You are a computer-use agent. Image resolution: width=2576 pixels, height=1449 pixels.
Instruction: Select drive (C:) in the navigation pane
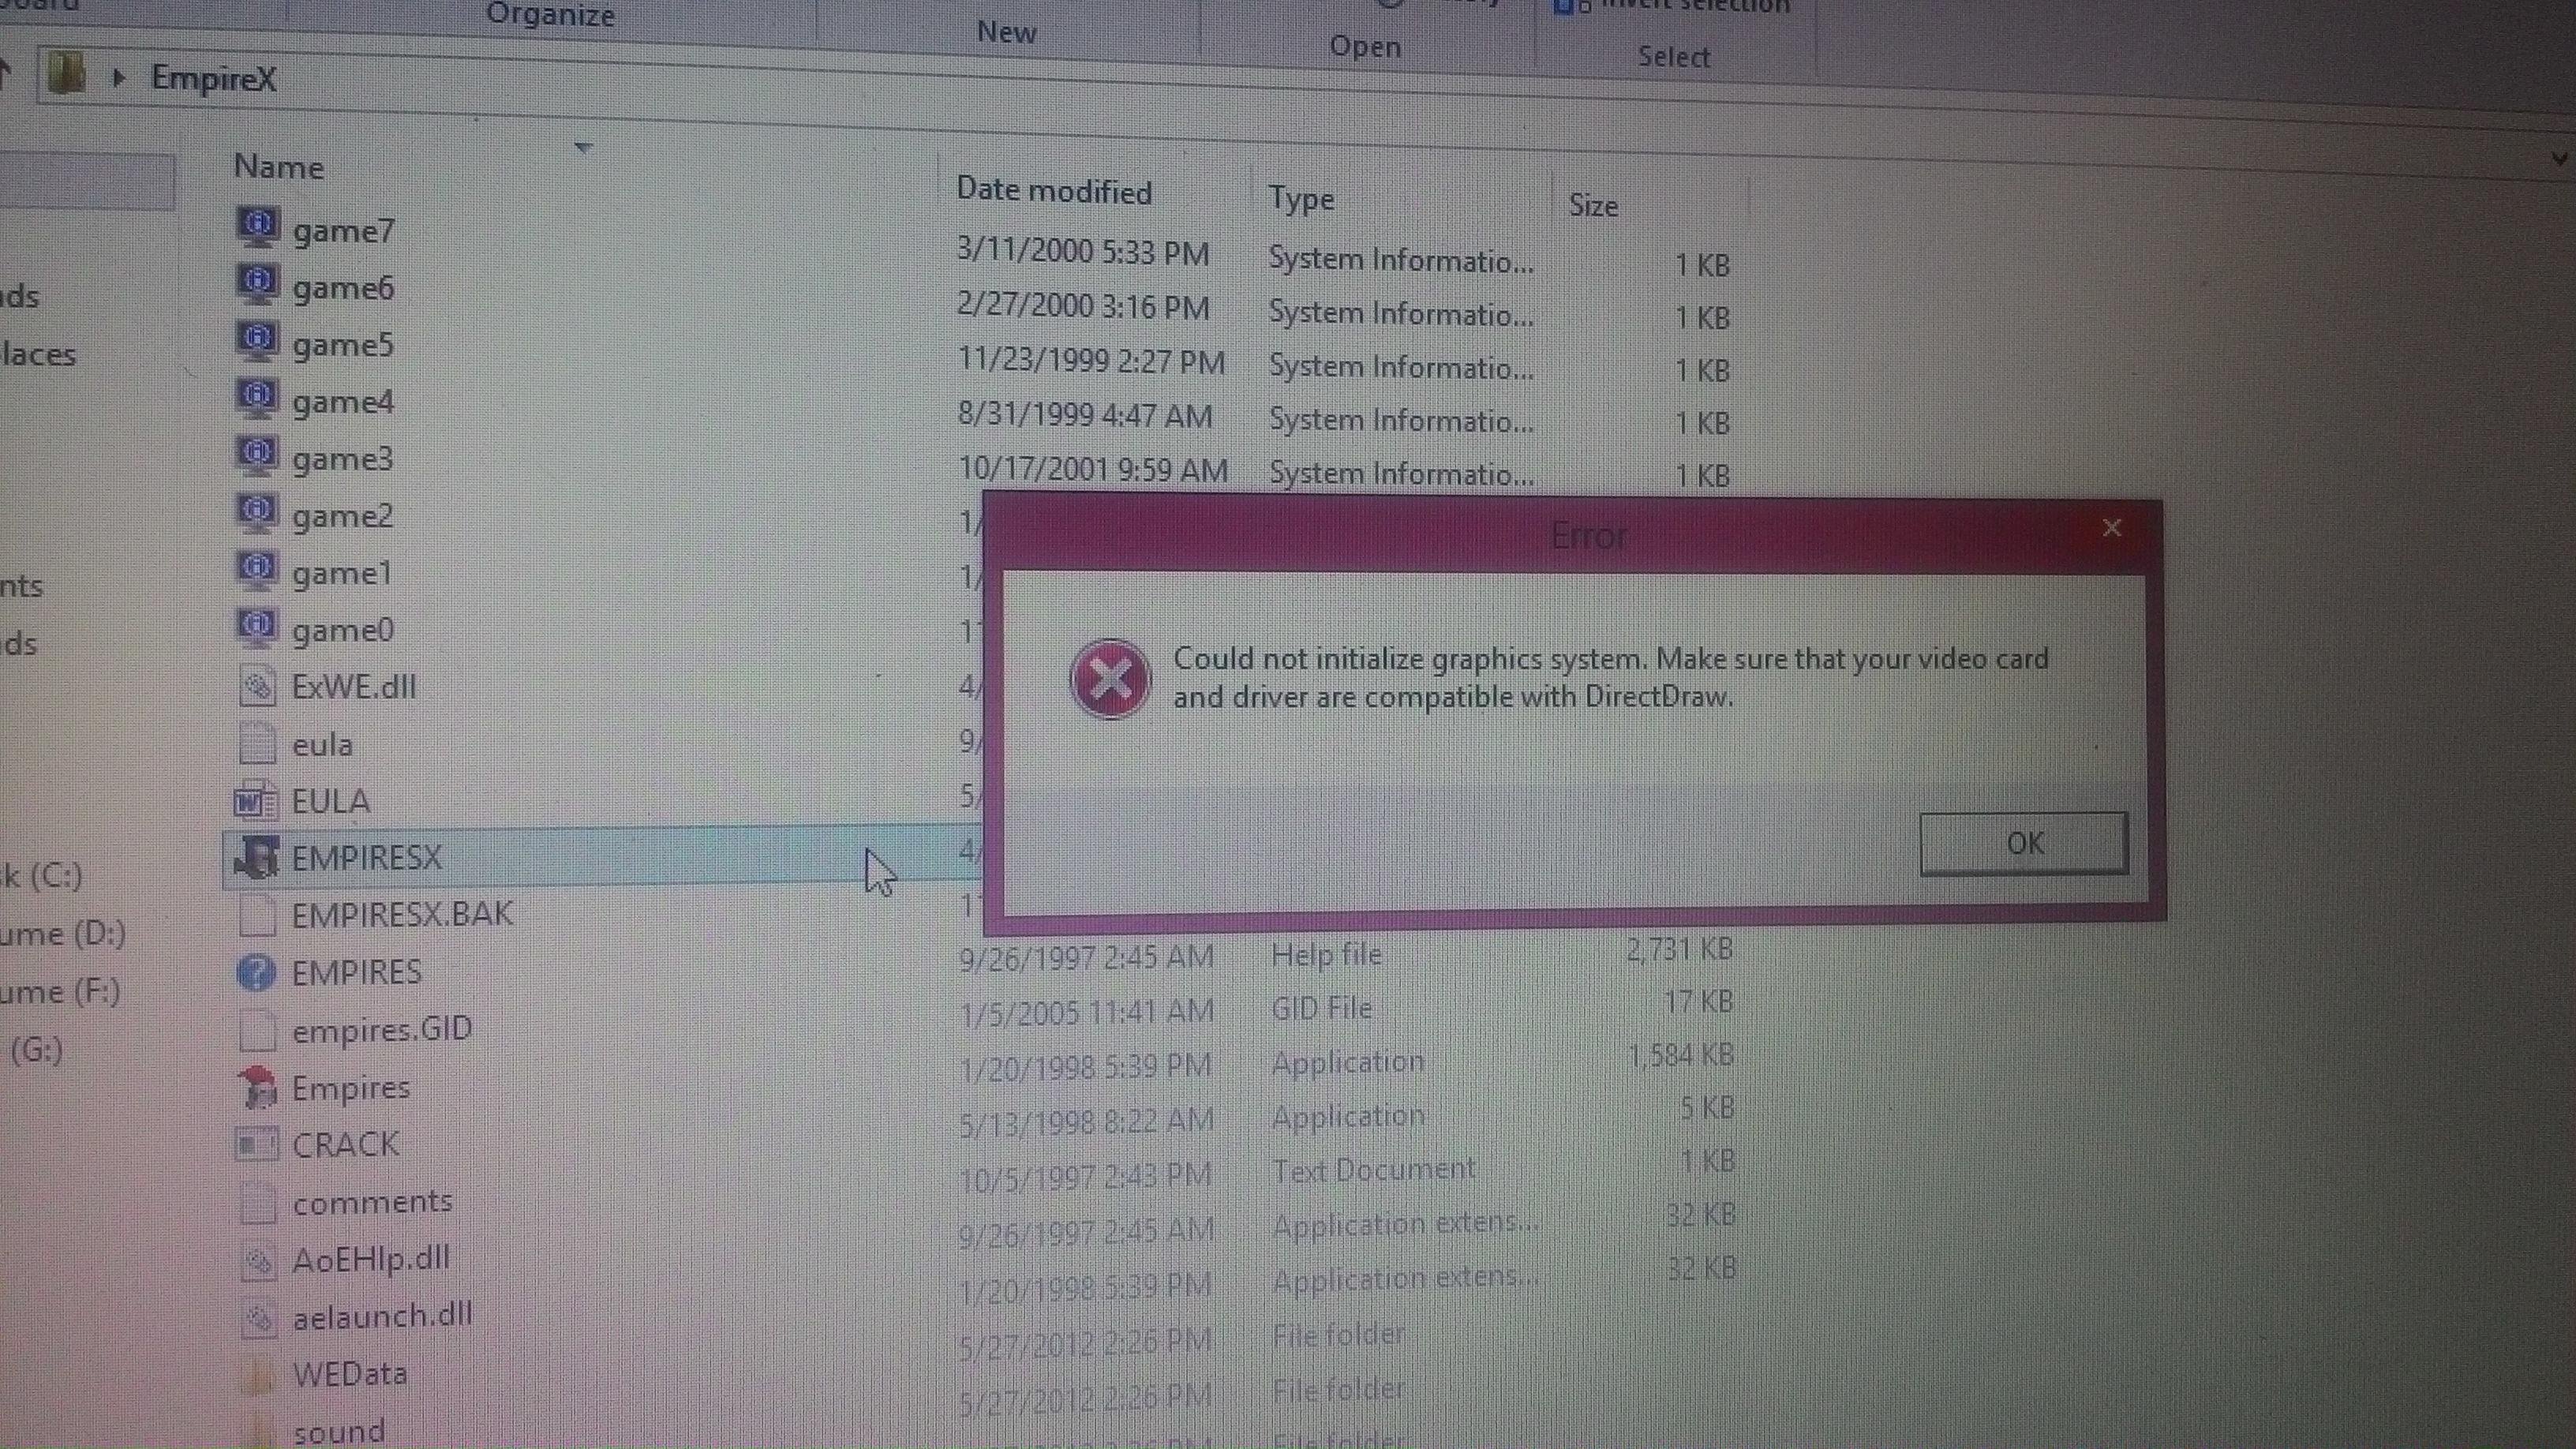(x=41, y=875)
